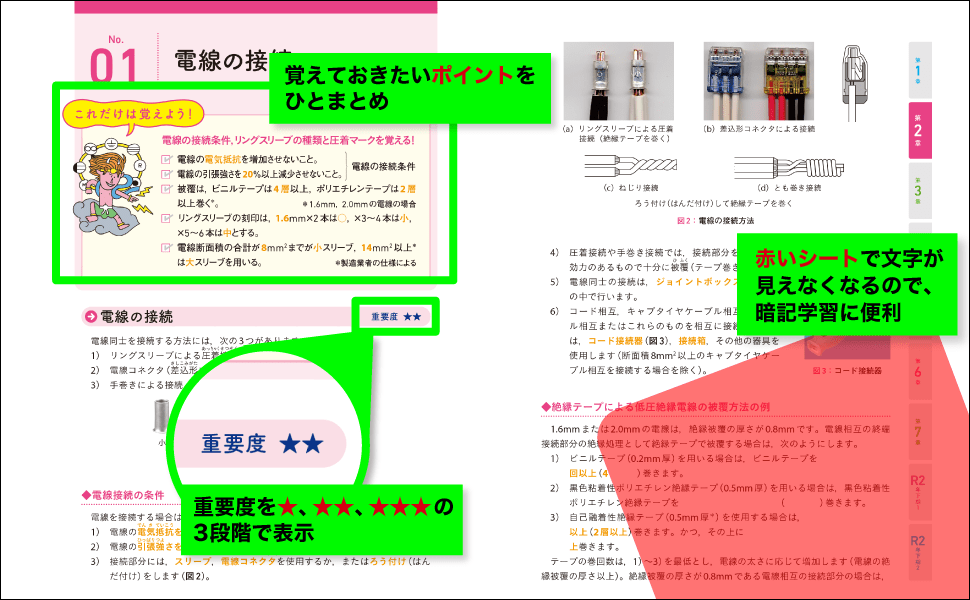This screenshot has width=970, height=600.
Task: Click the ◆絶縁テープによる低圧絶縁電線の被覆方法の例 heading
Action: point(656,406)
